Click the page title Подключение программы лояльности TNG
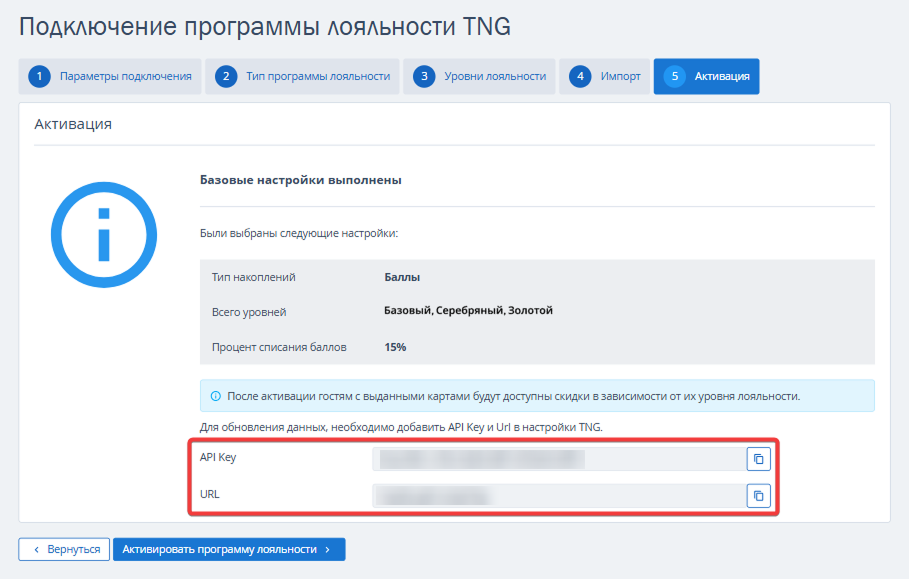 point(265,27)
